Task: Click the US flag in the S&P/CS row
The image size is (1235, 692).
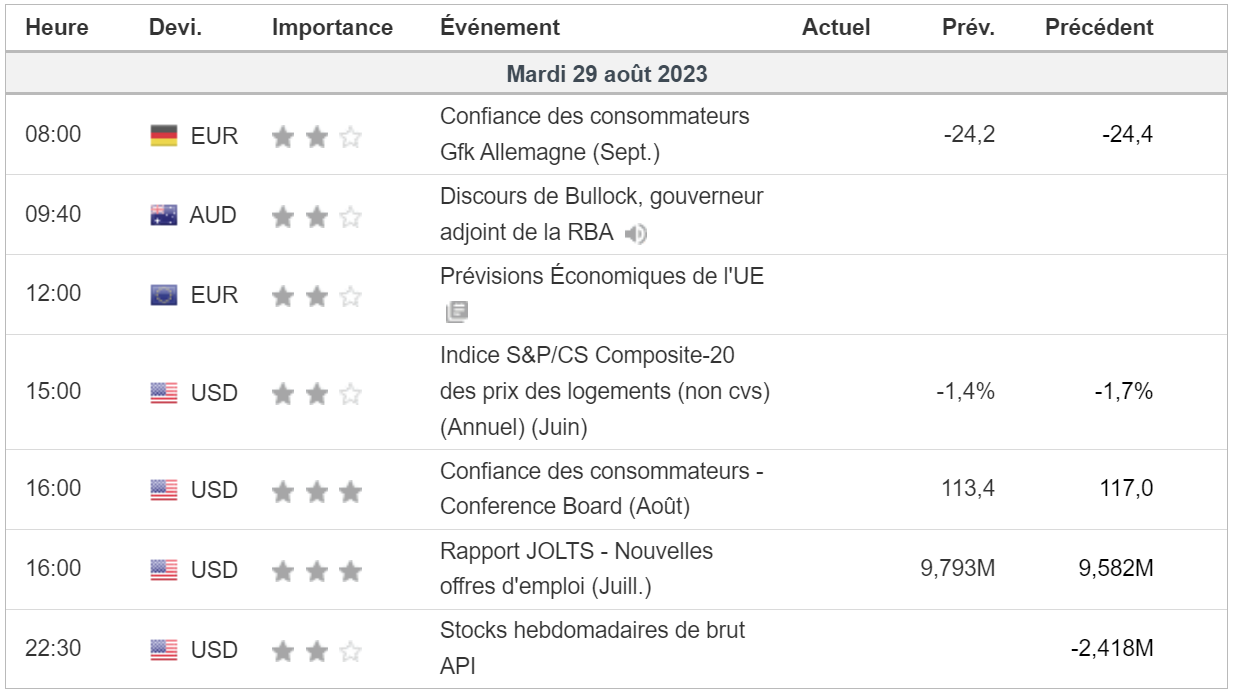Action: (x=164, y=393)
